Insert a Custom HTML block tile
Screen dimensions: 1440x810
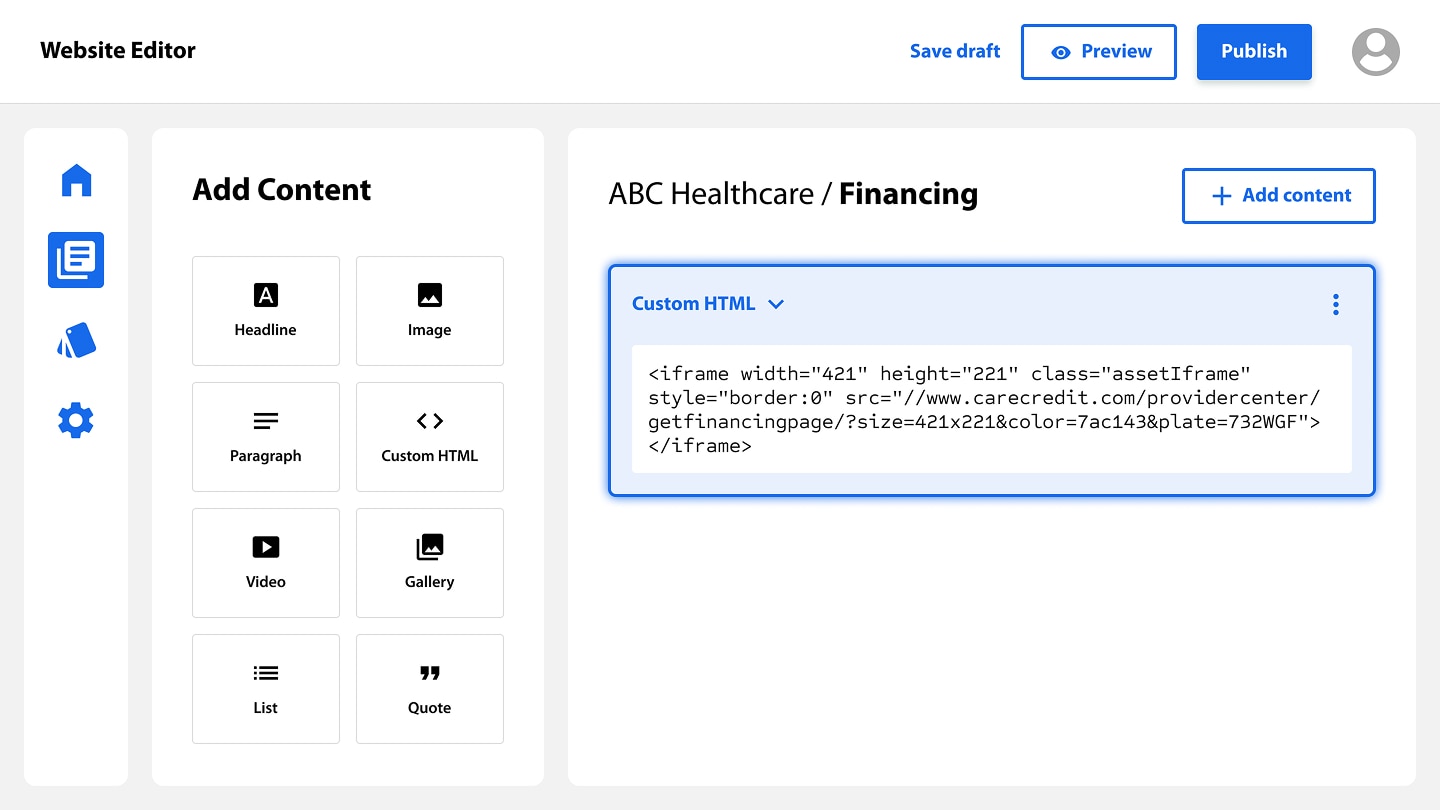point(430,437)
